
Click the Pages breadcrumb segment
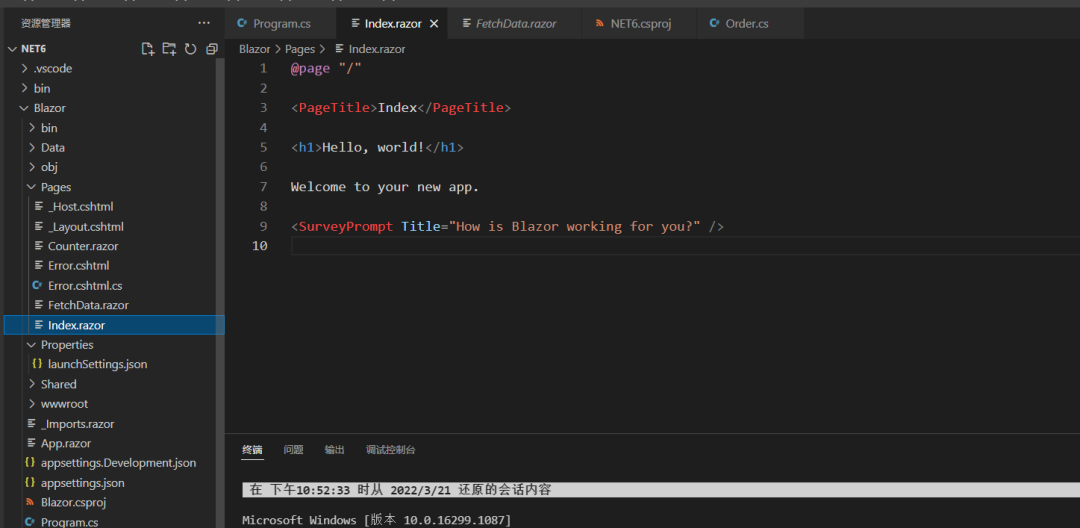[300, 49]
